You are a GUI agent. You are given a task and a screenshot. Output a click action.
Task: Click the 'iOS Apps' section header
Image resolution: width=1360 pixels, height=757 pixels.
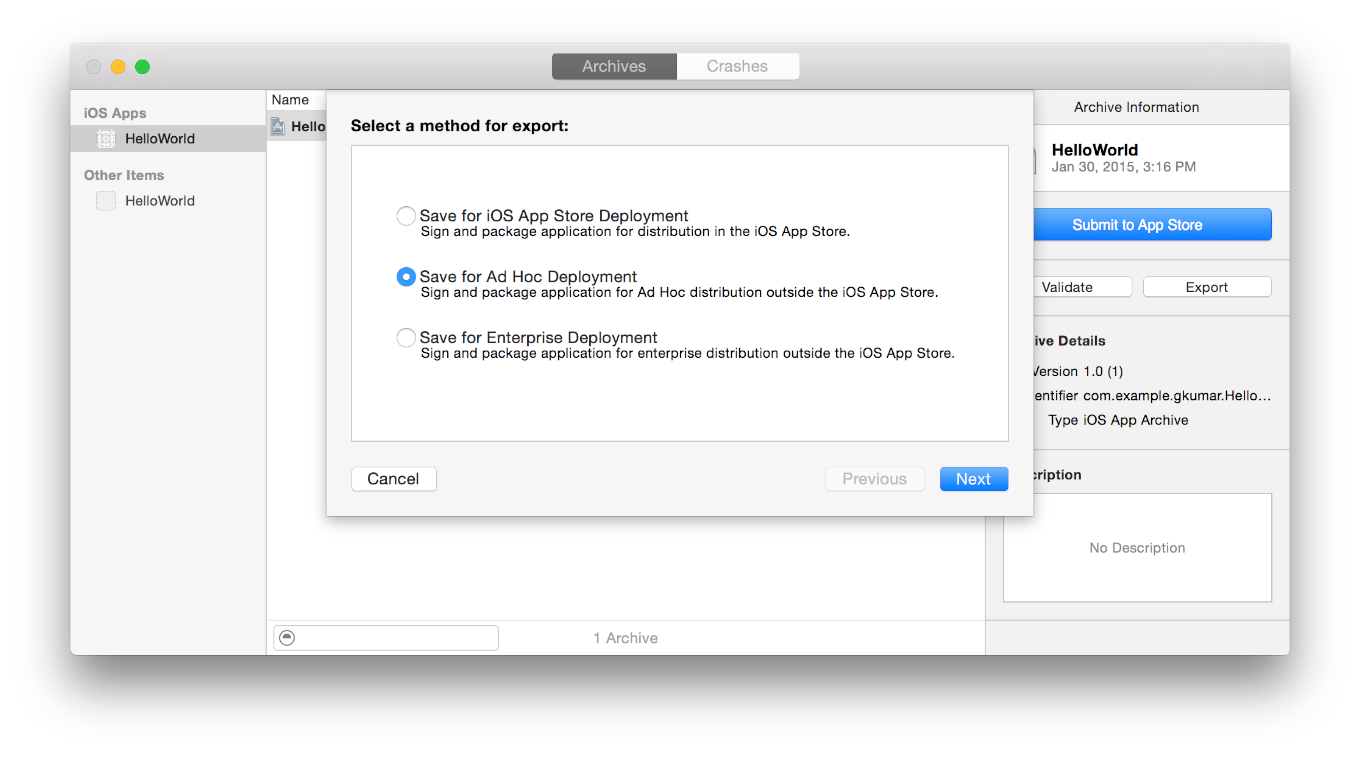[115, 113]
